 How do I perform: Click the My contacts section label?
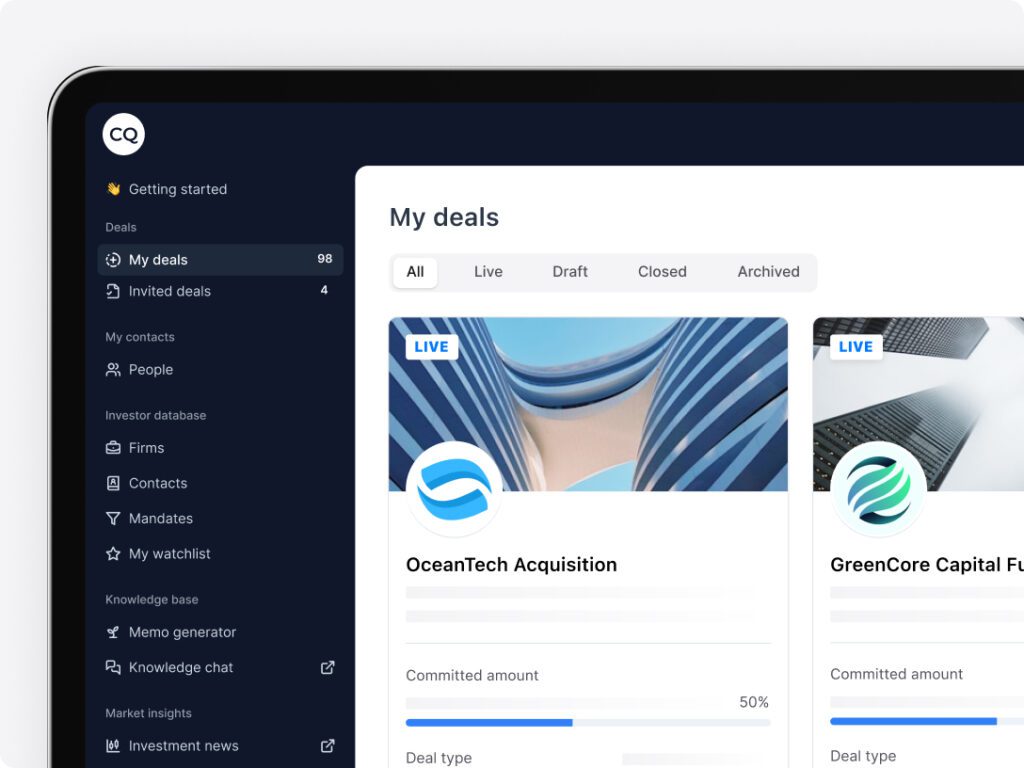point(140,337)
